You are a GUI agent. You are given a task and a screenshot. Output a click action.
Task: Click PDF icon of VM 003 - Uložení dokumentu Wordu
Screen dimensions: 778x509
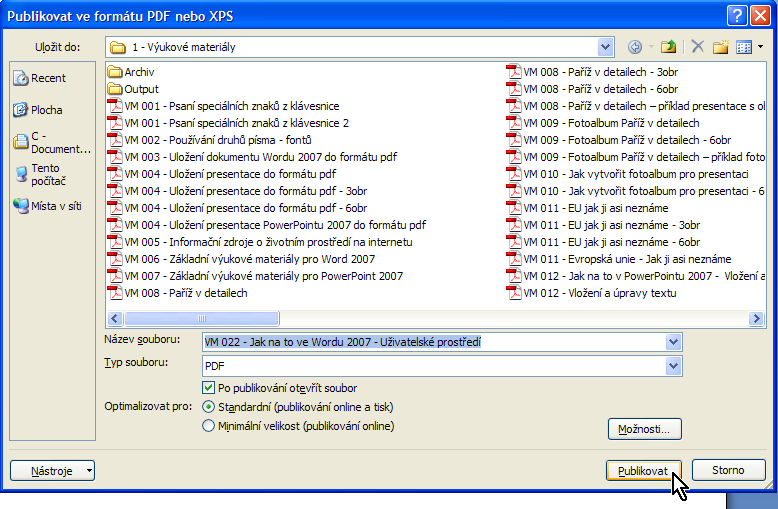click(115, 157)
